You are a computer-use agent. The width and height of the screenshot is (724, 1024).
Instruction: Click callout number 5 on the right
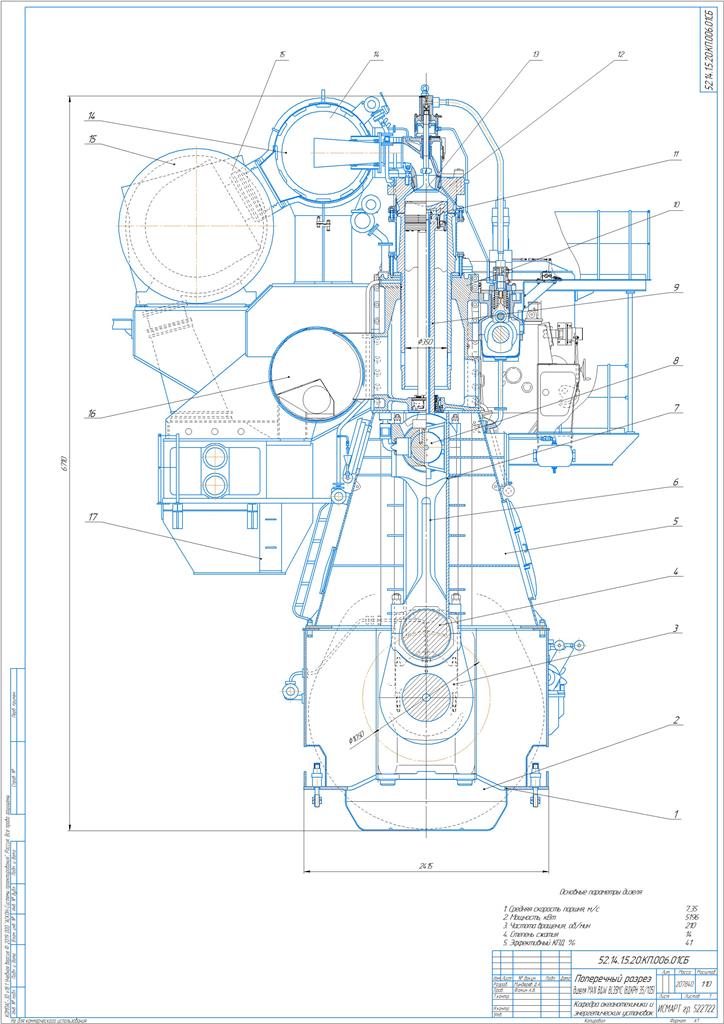click(677, 520)
